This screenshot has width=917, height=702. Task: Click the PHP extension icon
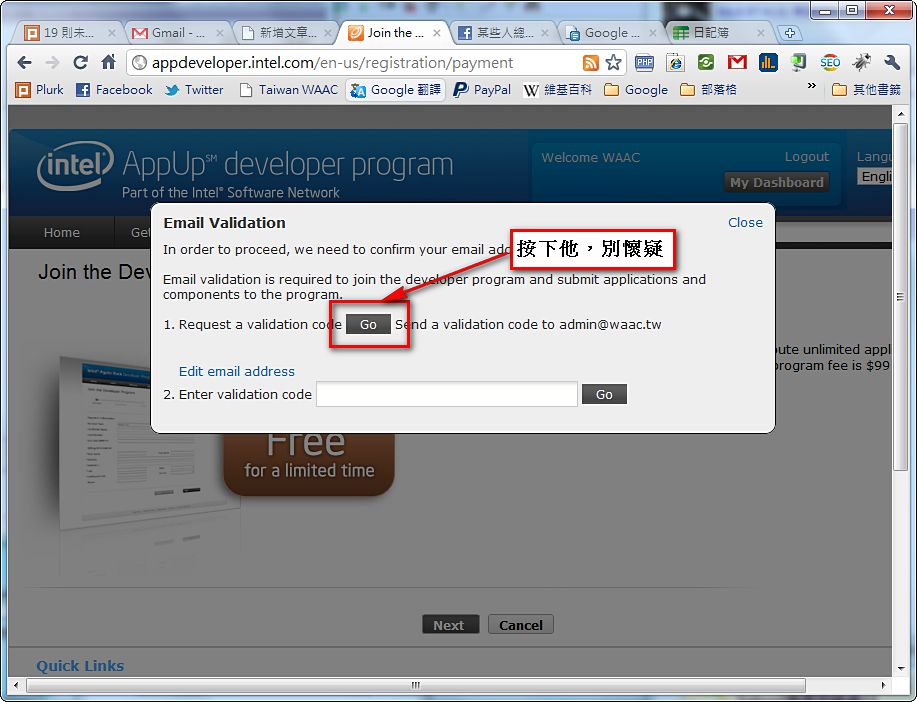[x=644, y=62]
